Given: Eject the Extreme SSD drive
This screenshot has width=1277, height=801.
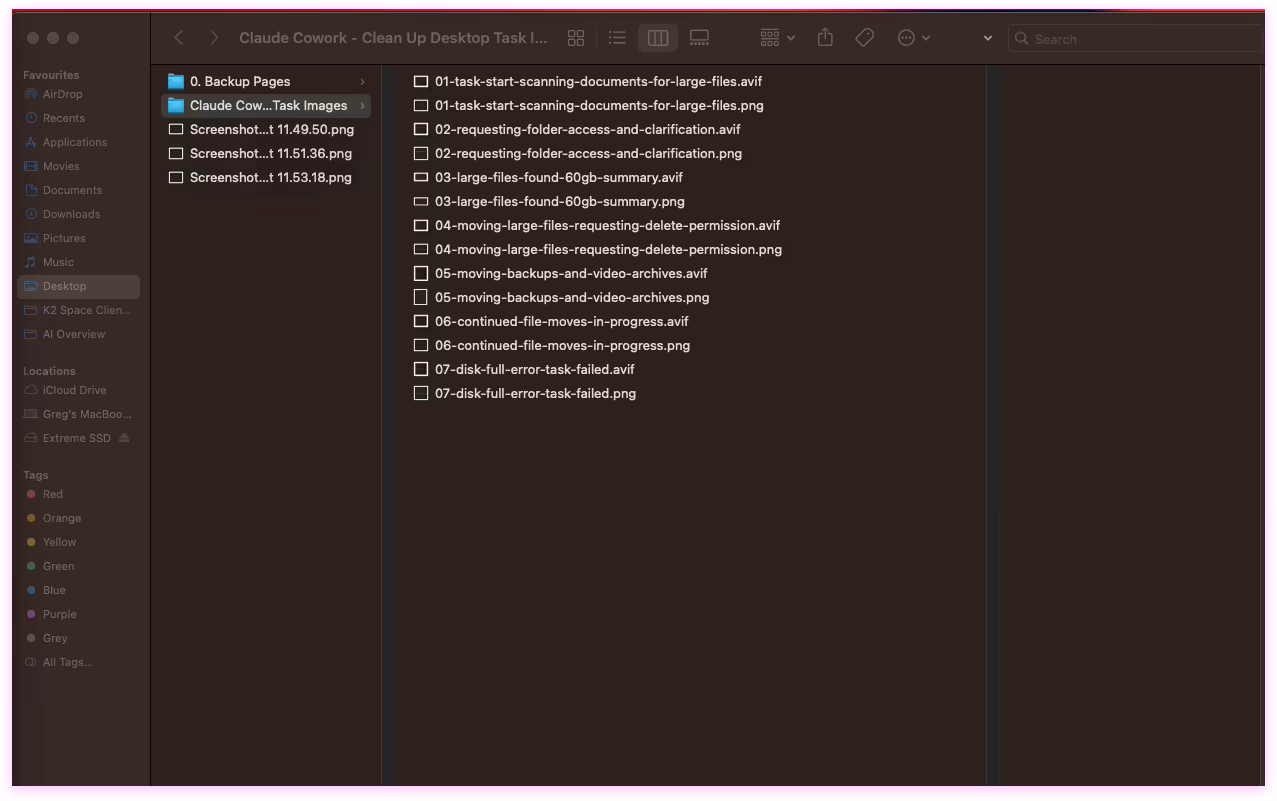Looking at the screenshot, I should (124, 438).
